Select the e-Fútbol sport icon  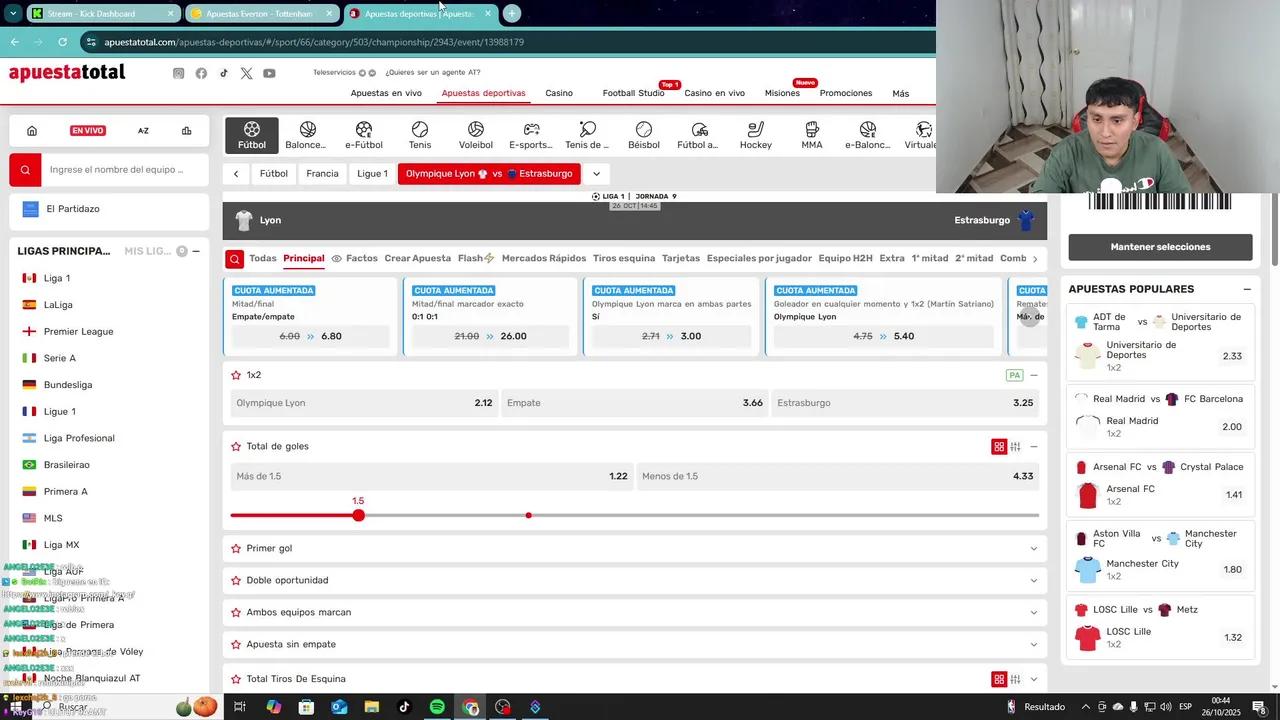(x=364, y=136)
